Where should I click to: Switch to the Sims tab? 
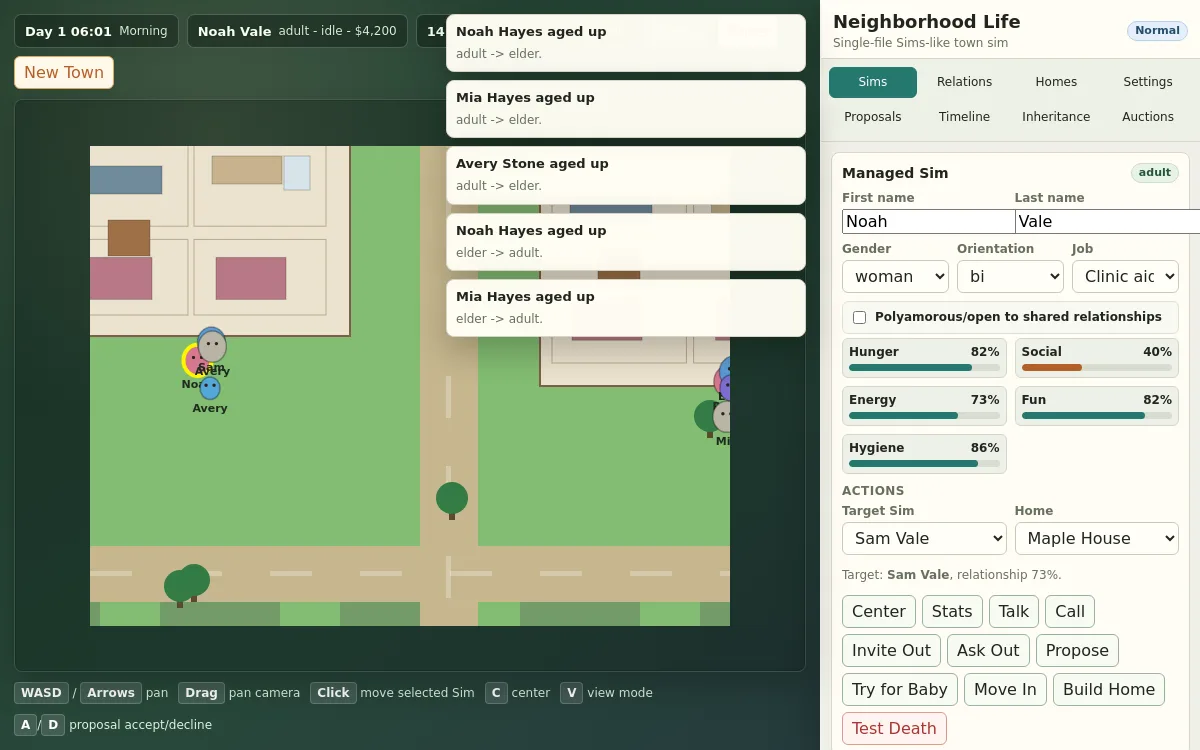click(873, 82)
